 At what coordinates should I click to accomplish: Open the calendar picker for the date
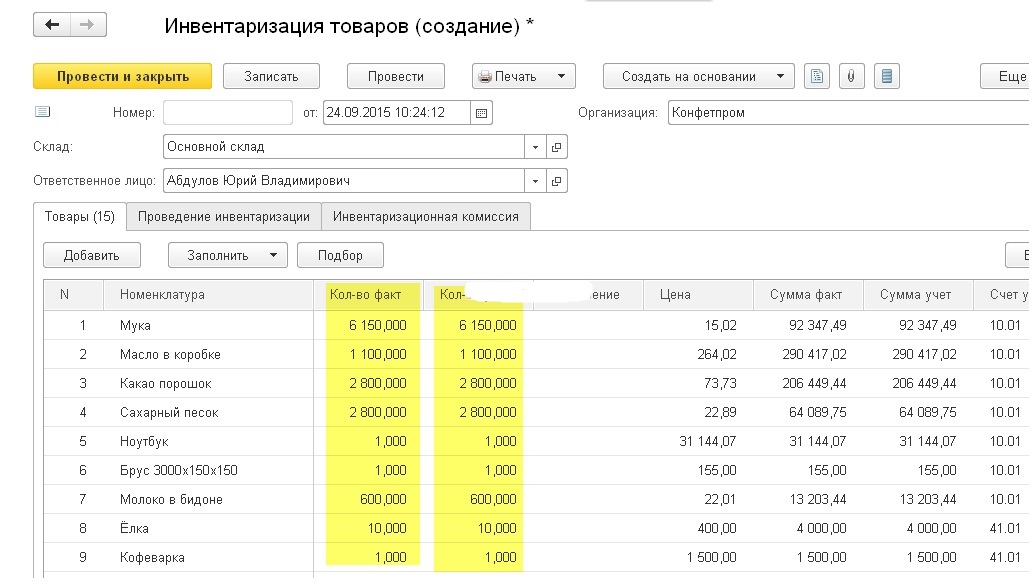point(482,113)
